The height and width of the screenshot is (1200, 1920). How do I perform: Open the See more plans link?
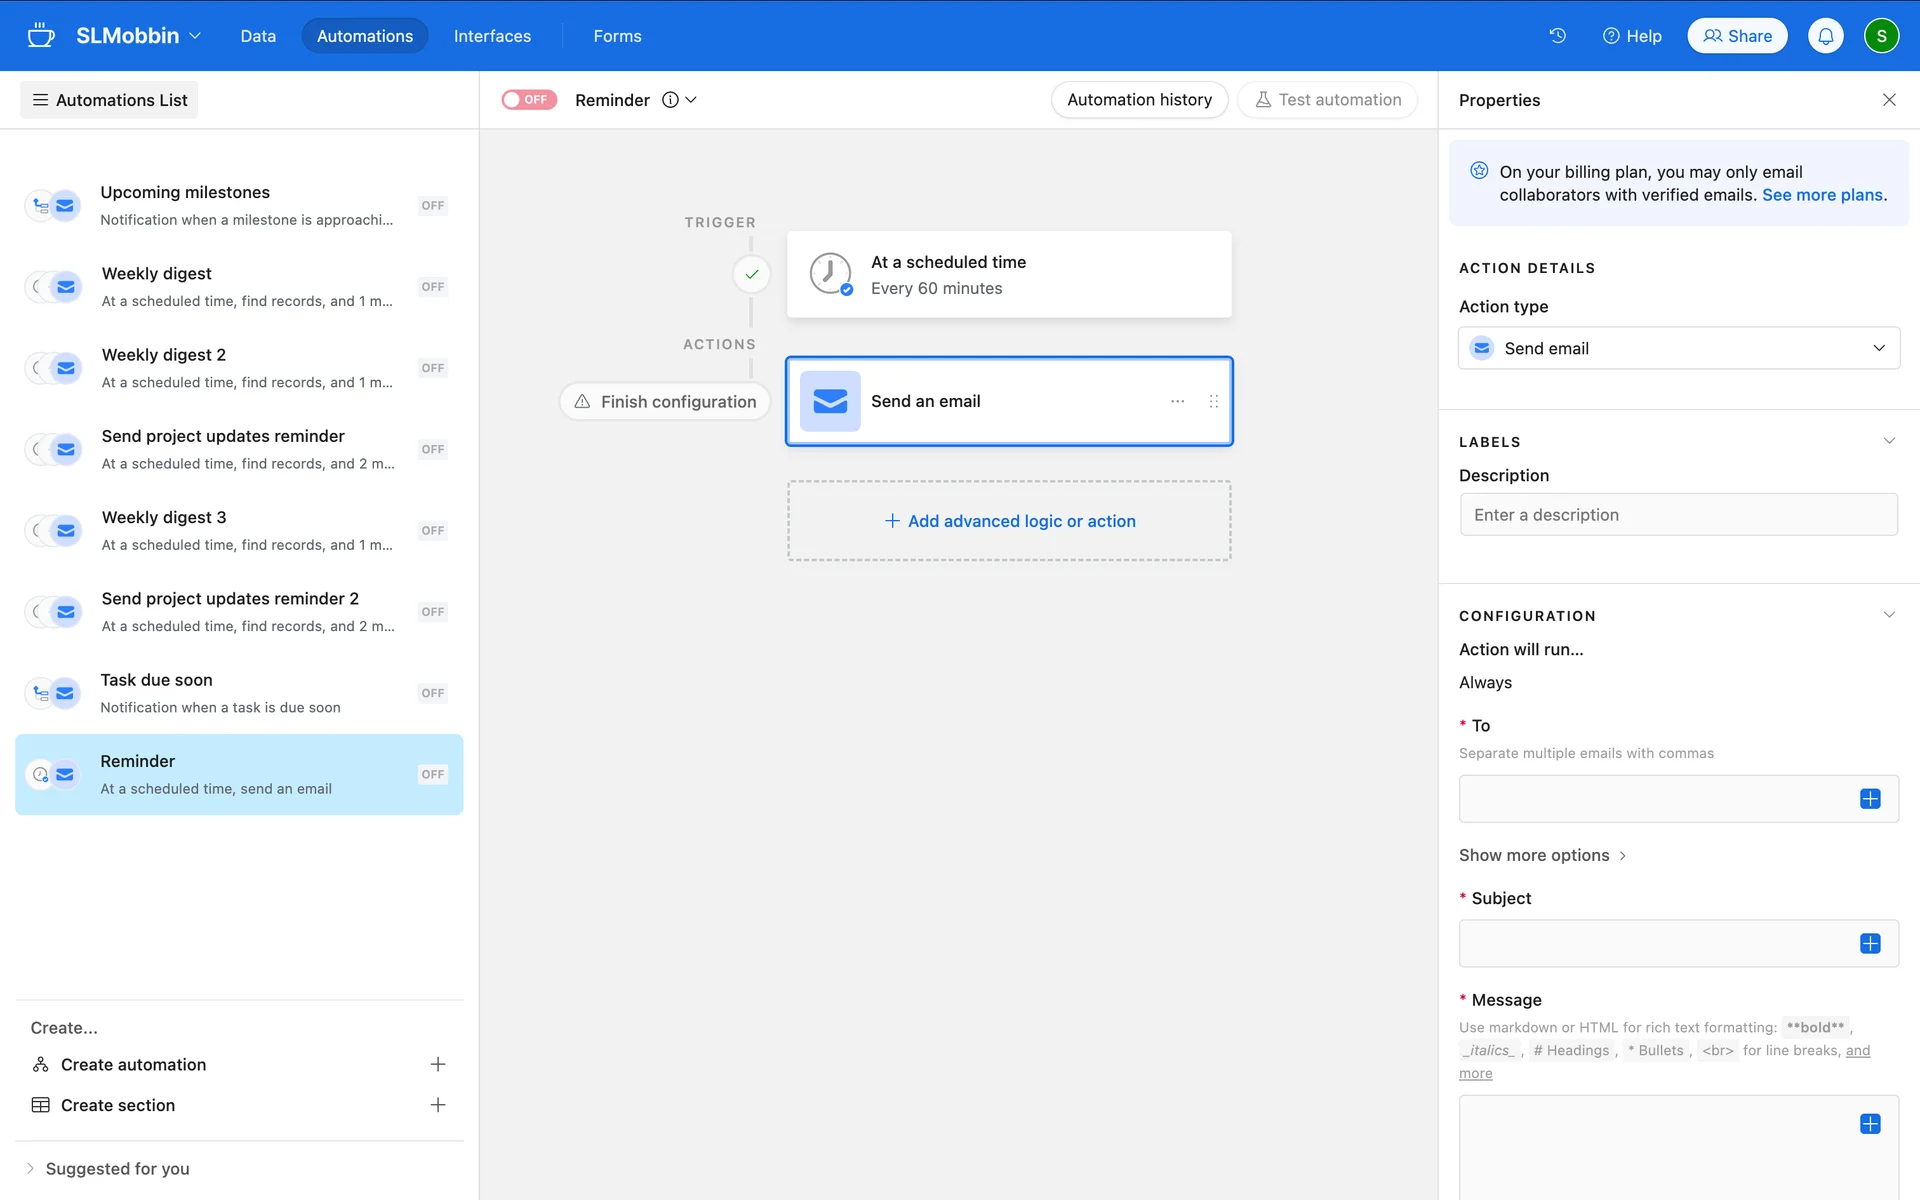(x=1822, y=195)
